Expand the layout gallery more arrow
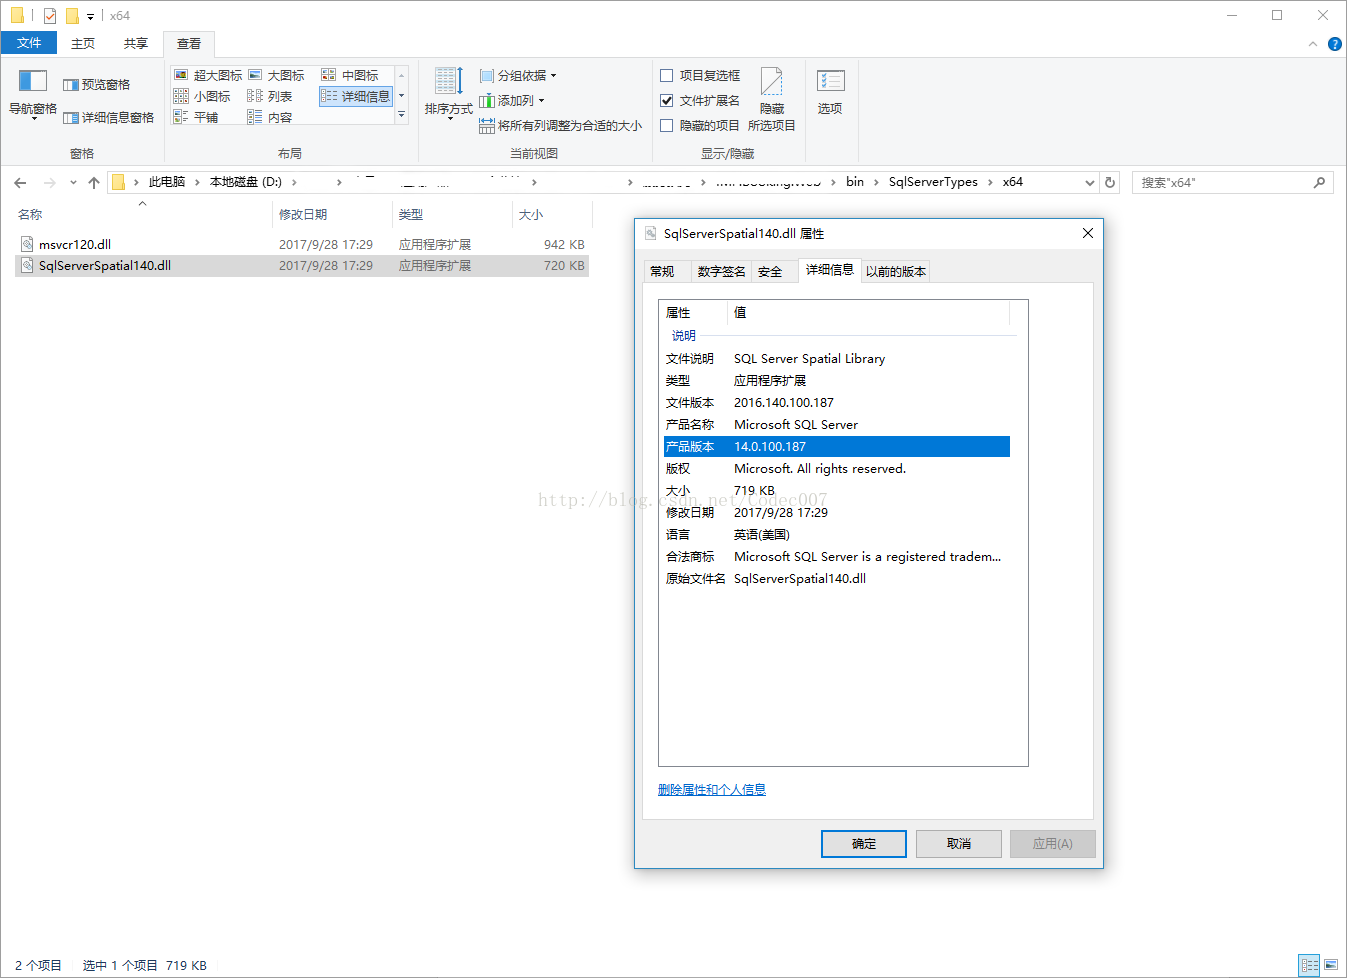The image size is (1347, 978). [402, 116]
